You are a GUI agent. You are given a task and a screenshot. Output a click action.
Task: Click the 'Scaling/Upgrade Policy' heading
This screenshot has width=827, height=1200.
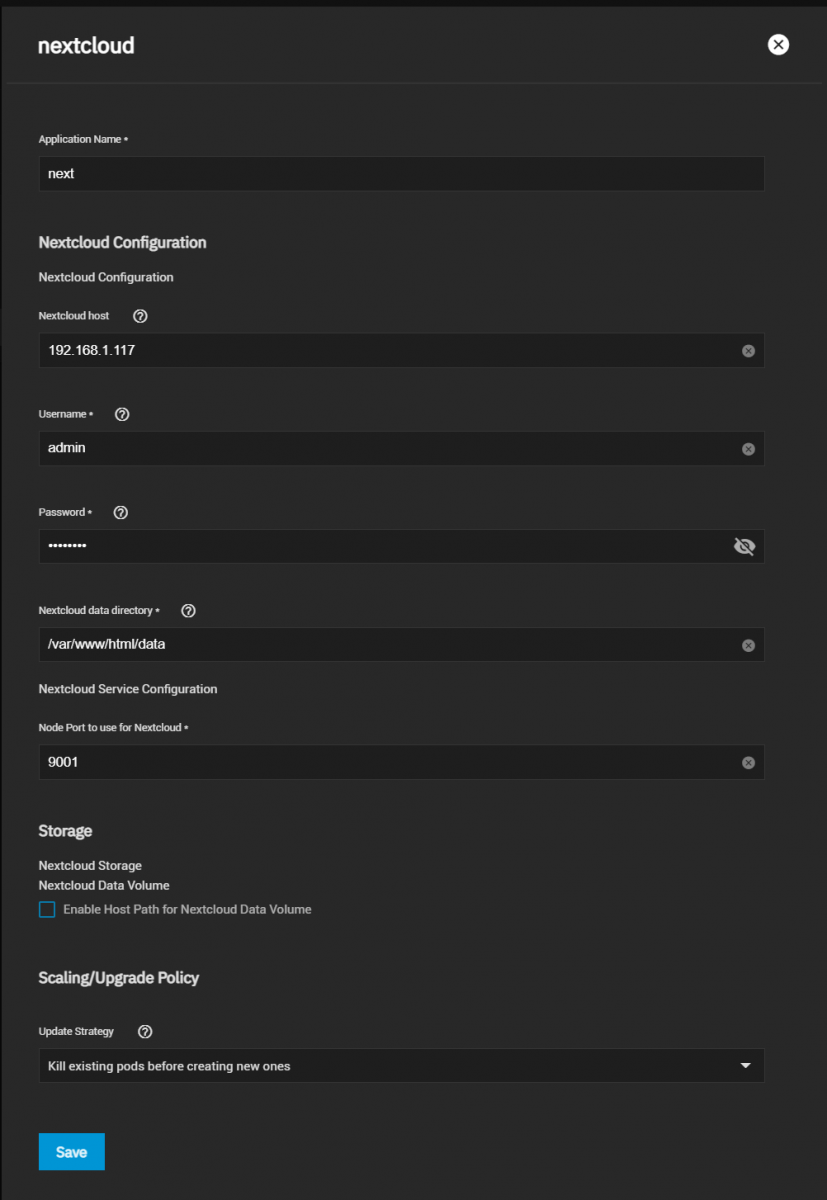pyautogui.click(x=119, y=978)
